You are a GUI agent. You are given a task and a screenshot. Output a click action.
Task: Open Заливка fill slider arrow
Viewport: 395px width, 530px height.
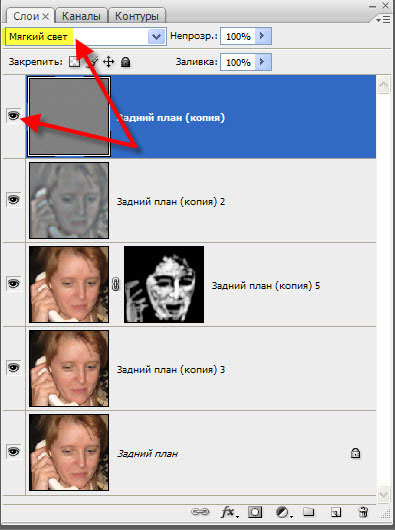(262, 62)
